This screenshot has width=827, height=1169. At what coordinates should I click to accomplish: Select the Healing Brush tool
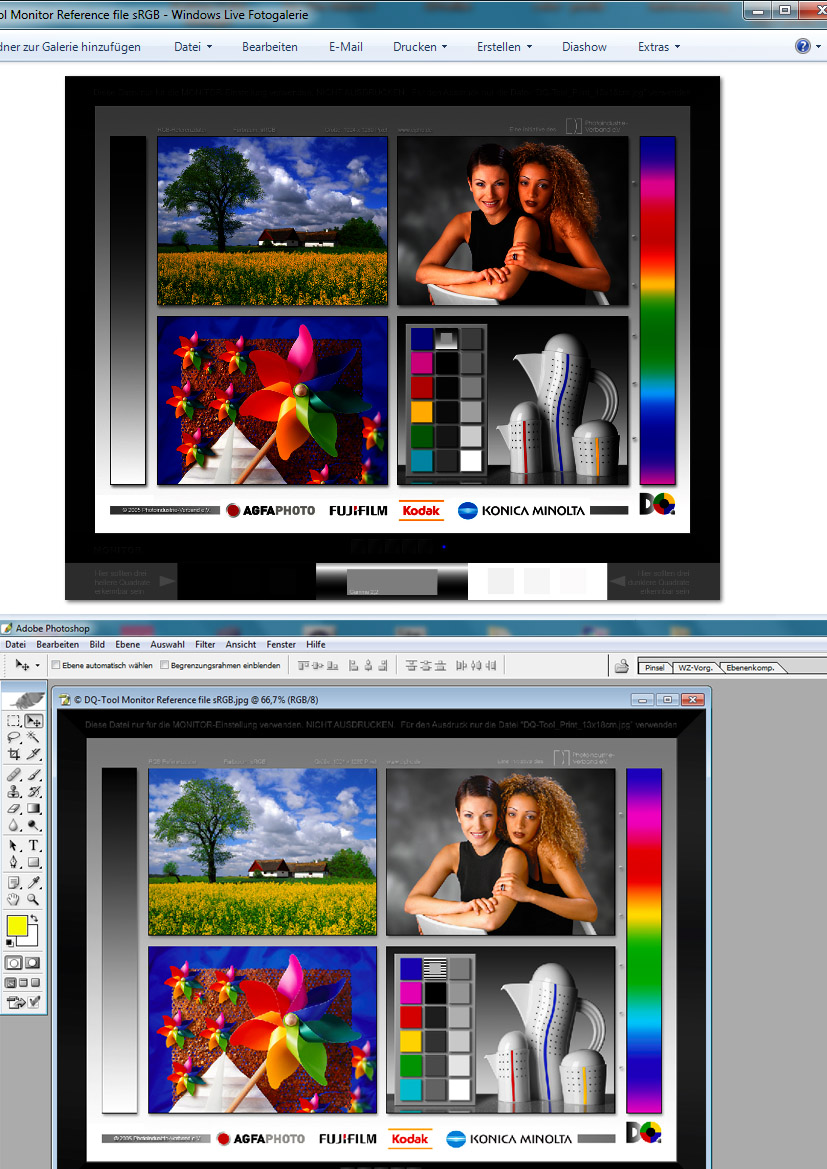pyautogui.click(x=13, y=775)
